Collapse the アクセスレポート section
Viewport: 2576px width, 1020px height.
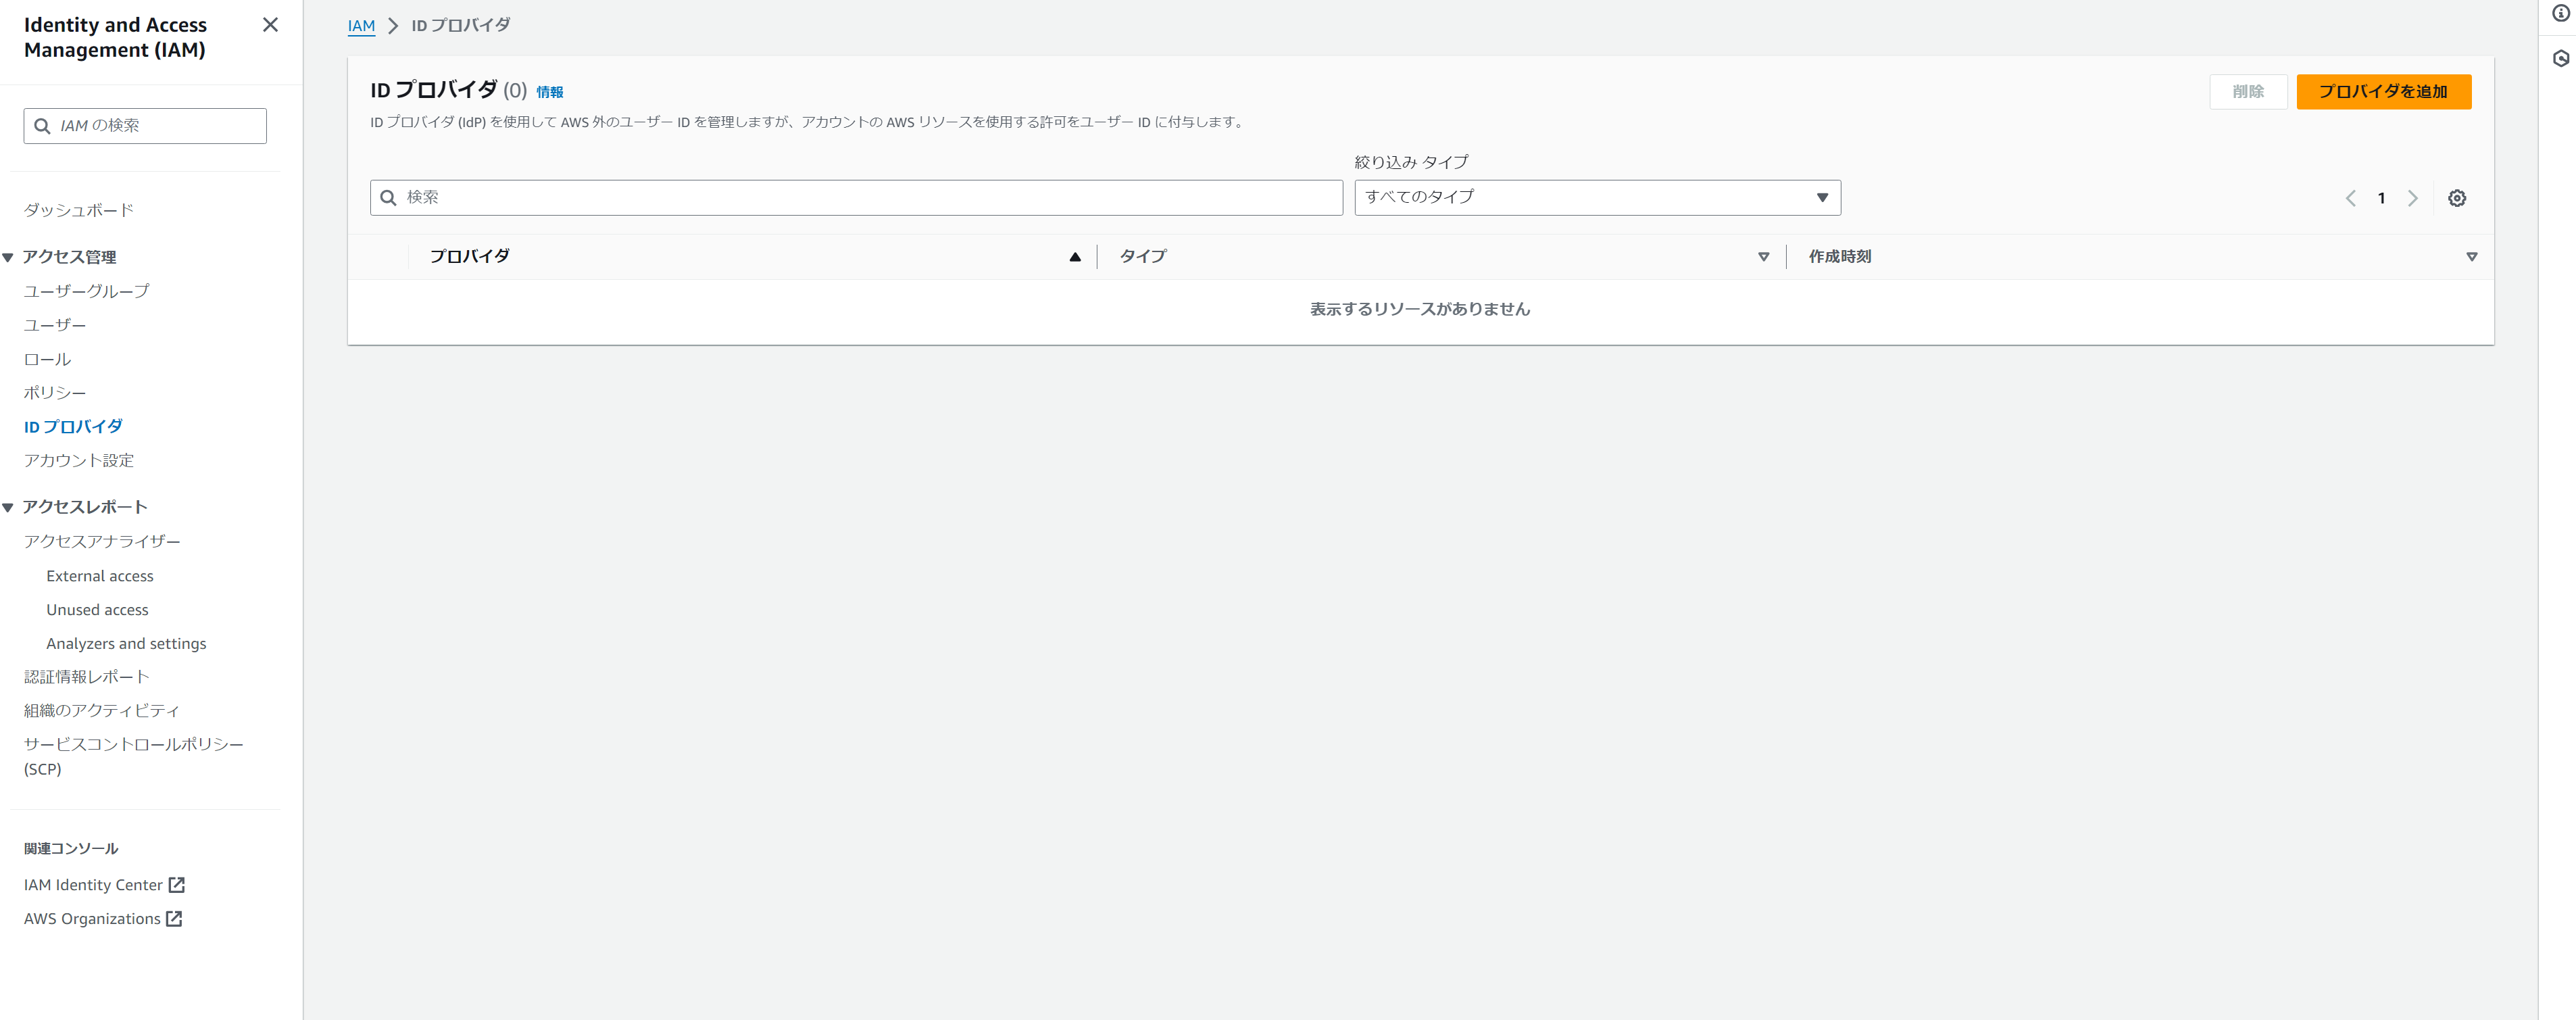9,506
